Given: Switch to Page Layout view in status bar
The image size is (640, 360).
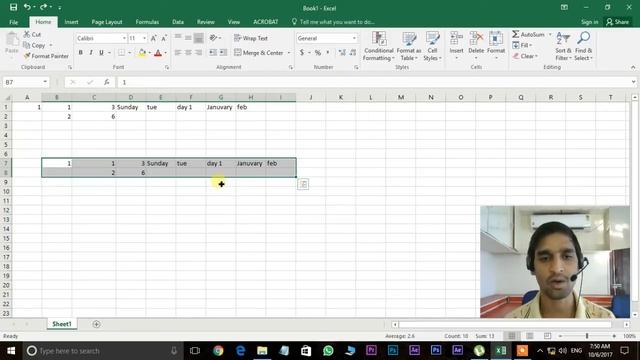Looking at the screenshot, I should point(529,336).
